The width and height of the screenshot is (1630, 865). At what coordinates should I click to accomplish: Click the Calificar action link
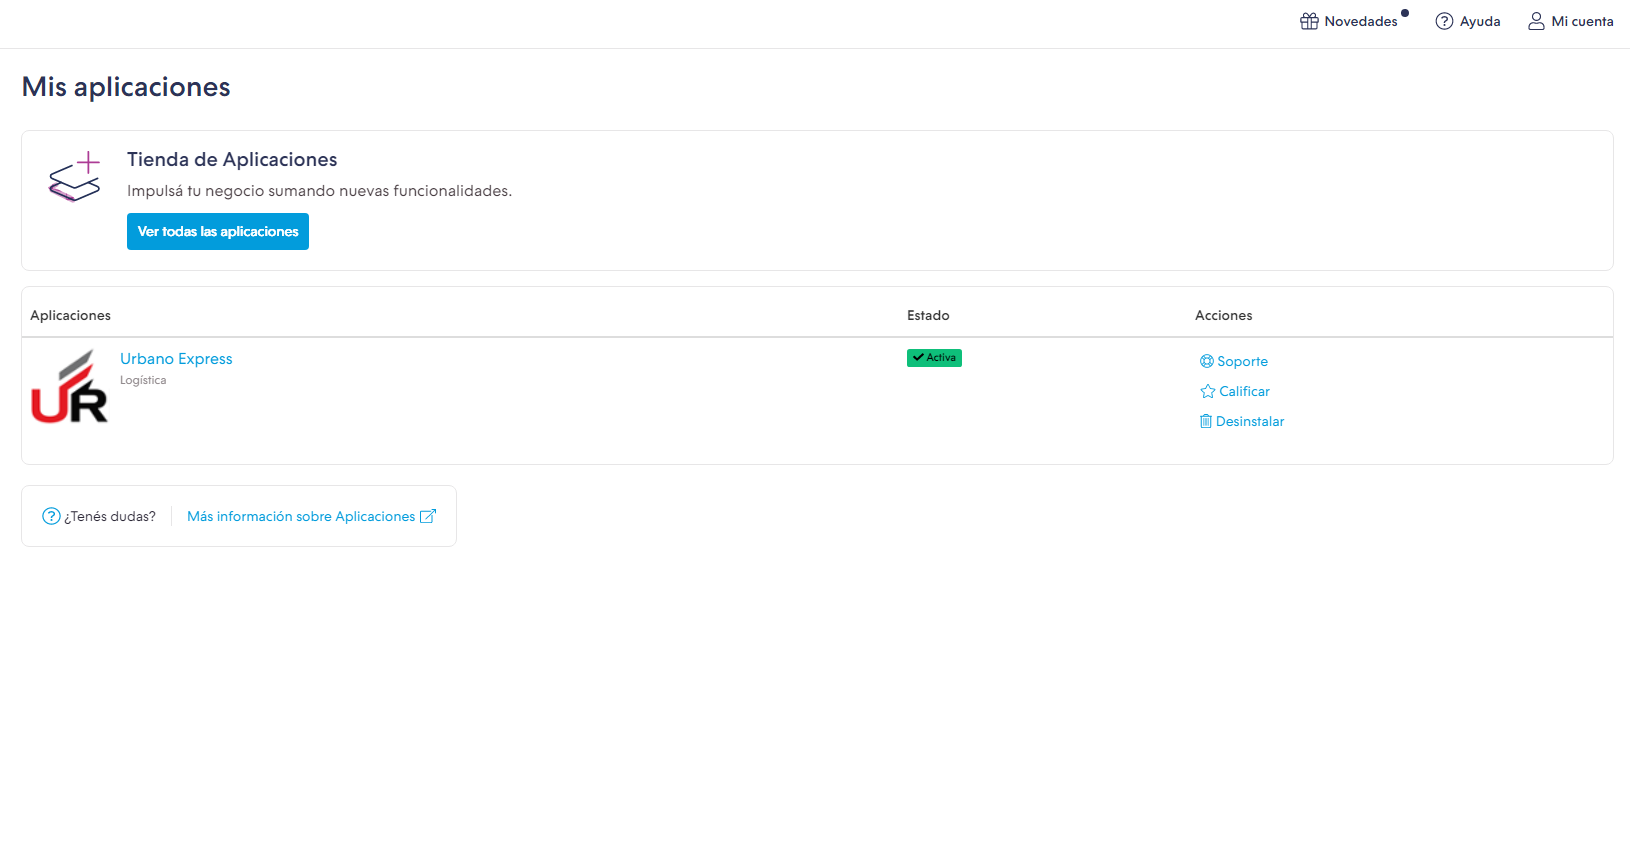coord(1235,391)
